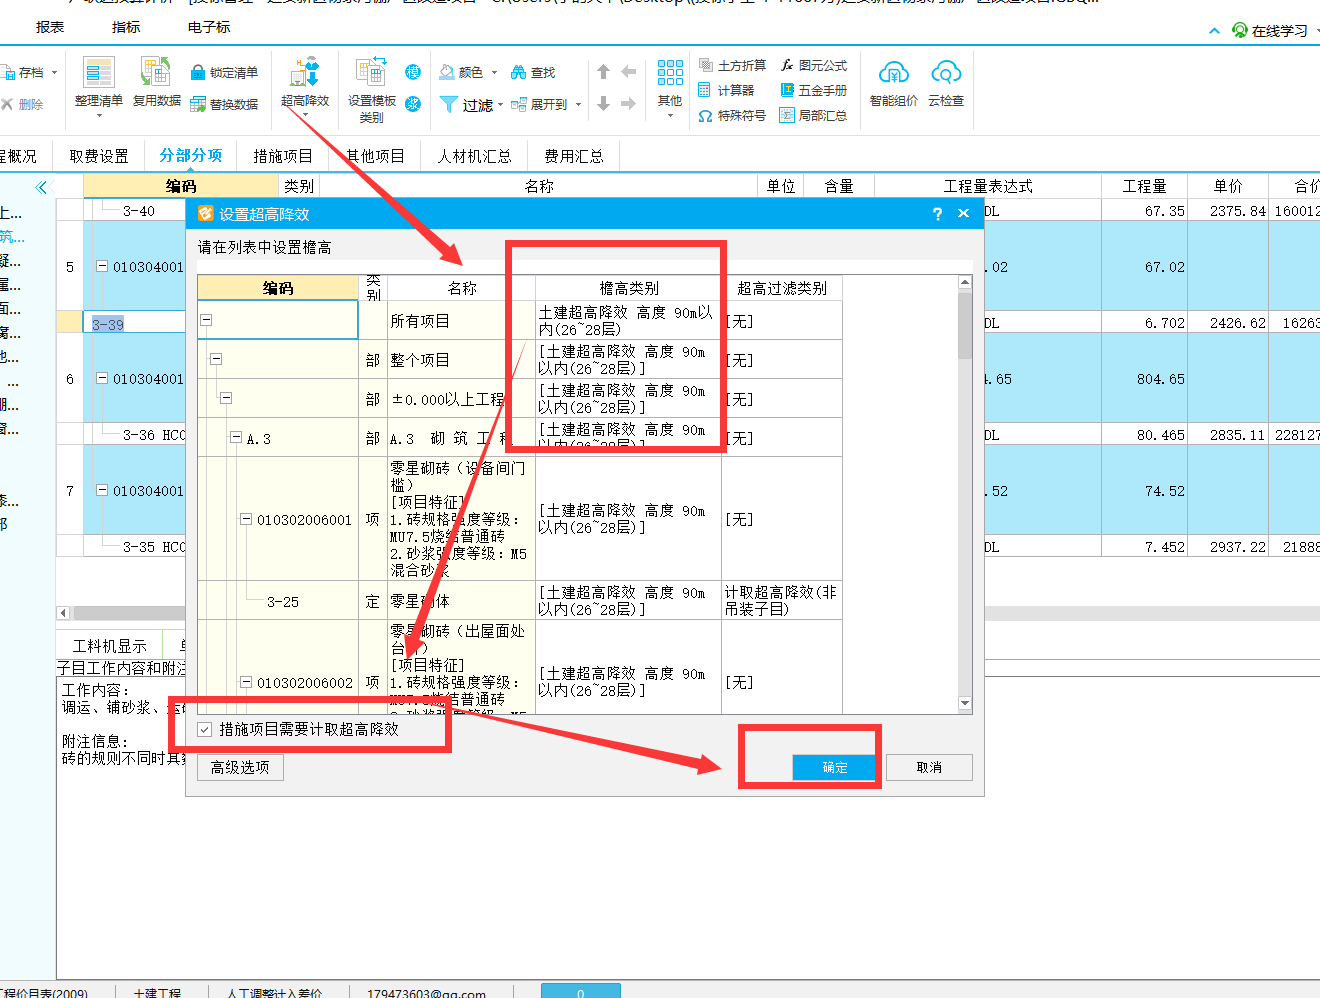Viewport: 1320px width, 998px height.
Task: Open the 土方折算 tool
Action: click(x=732, y=65)
